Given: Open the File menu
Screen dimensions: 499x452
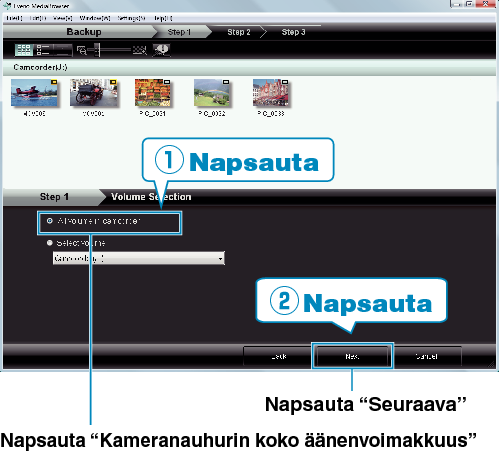Looking at the screenshot, I should pyautogui.click(x=14, y=18).
